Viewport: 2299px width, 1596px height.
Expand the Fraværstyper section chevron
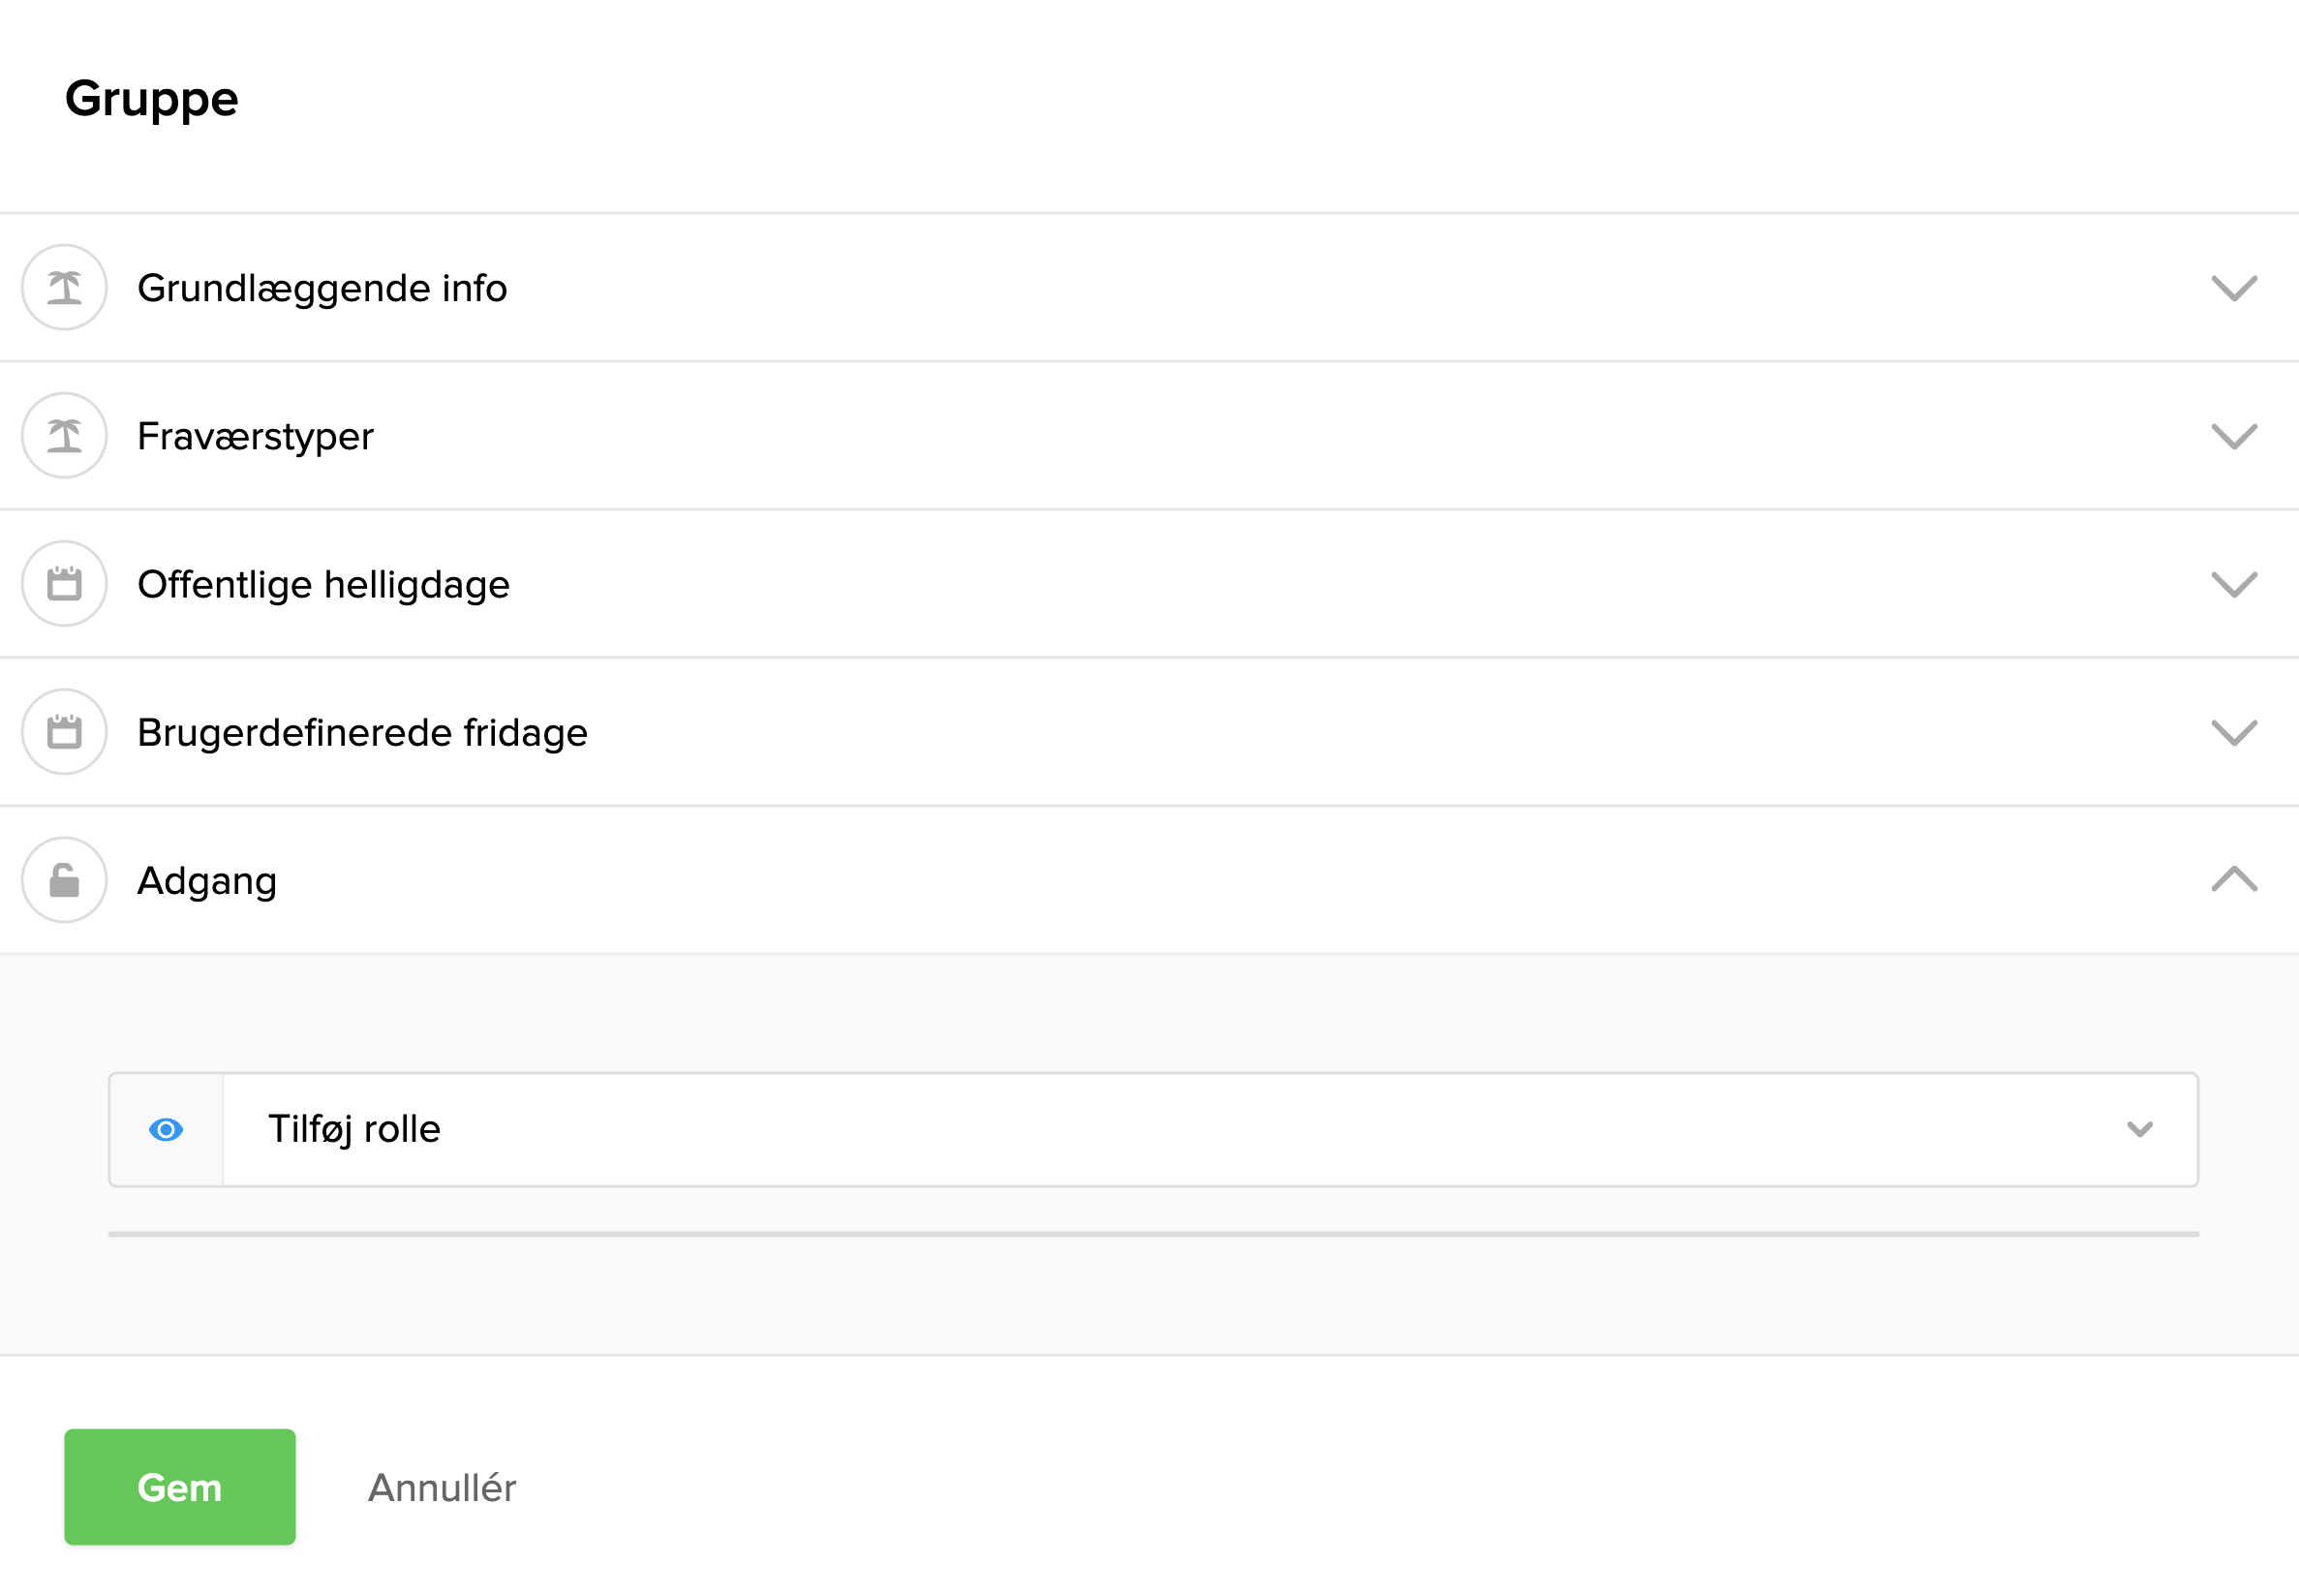click(x=2234, y=436)
